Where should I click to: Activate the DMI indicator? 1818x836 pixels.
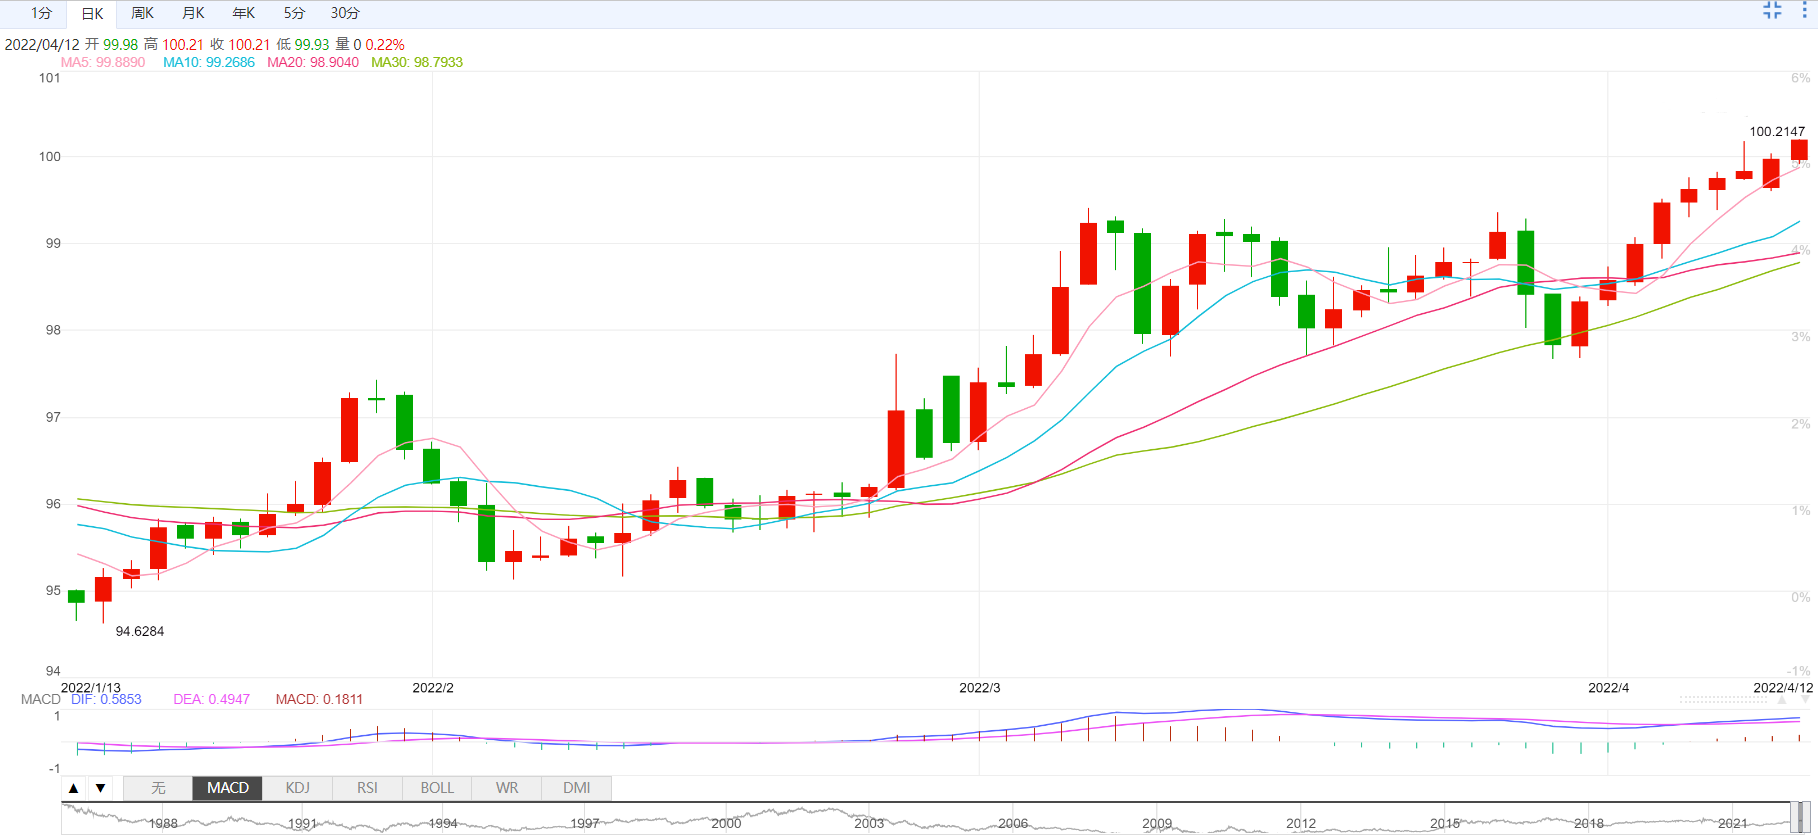(x=577, y=788)
